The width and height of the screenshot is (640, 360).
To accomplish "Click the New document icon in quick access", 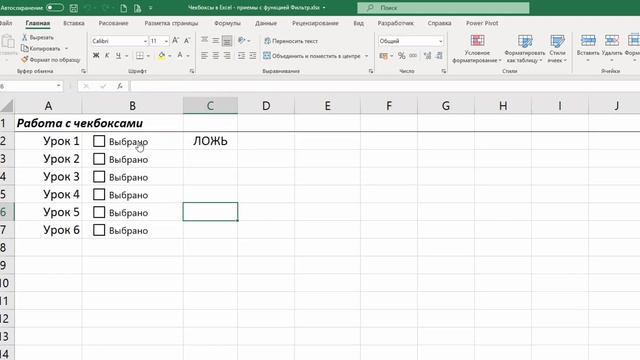I will pyautogui.click(x=124, y=8).
